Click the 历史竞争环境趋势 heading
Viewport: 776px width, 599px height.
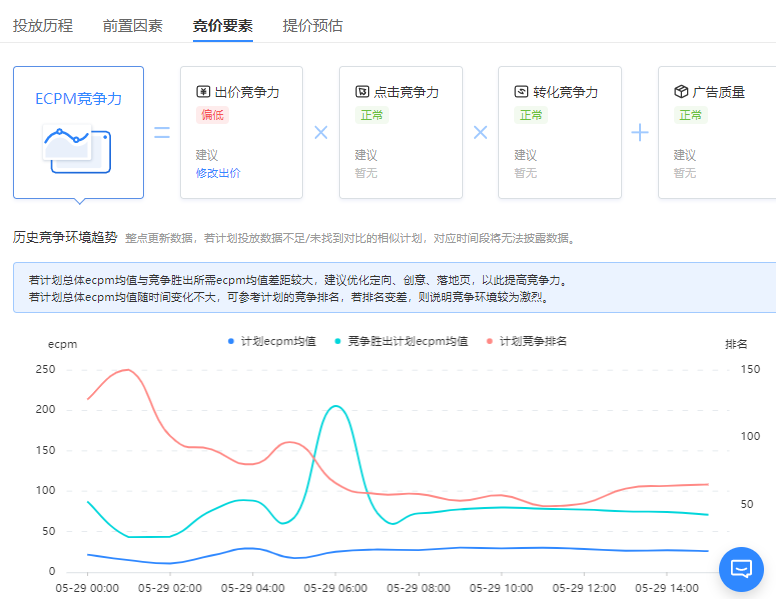tap(65, 238)
